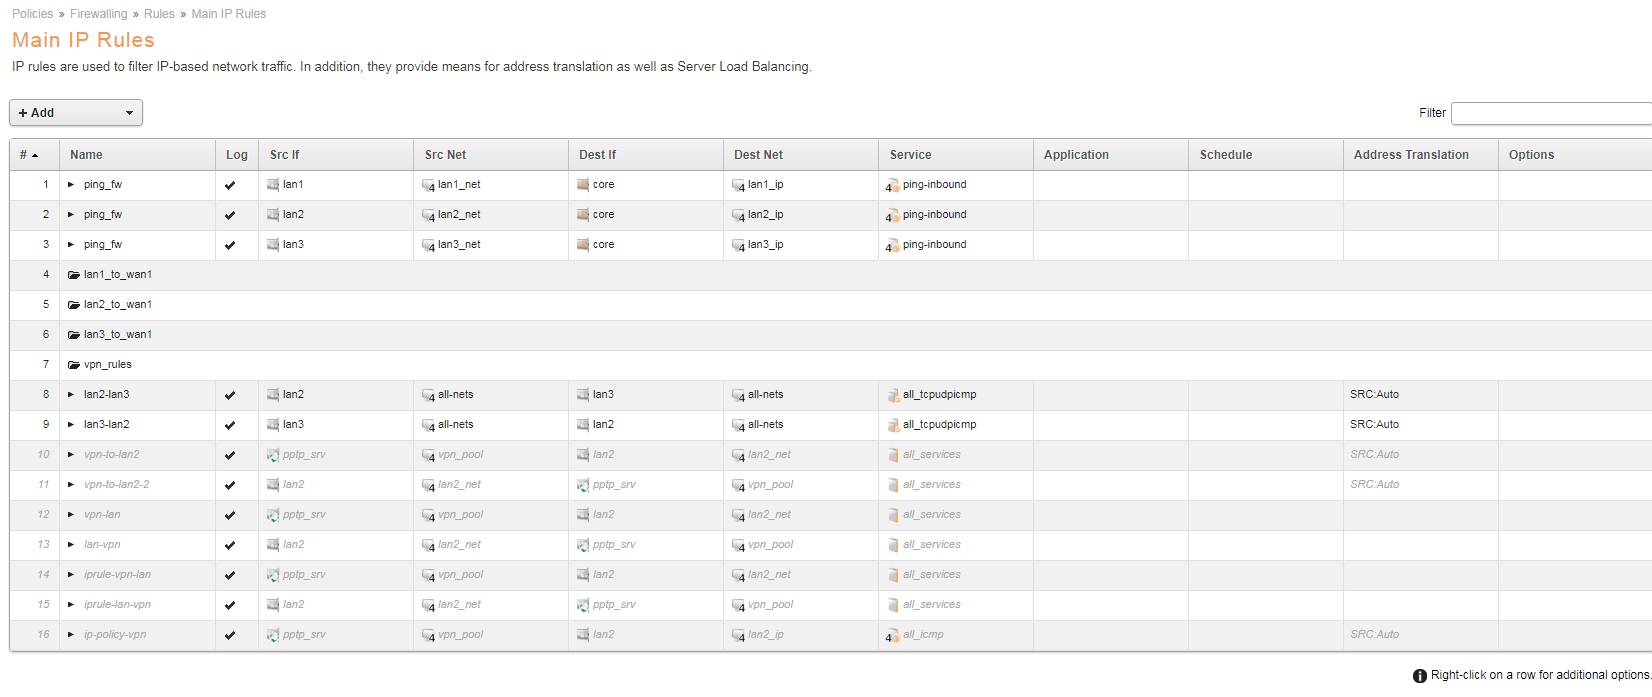Toggle the Log checkmark for lan2-lan3 rule
The width and height of the screenshot is (1652, 697).
230,395
